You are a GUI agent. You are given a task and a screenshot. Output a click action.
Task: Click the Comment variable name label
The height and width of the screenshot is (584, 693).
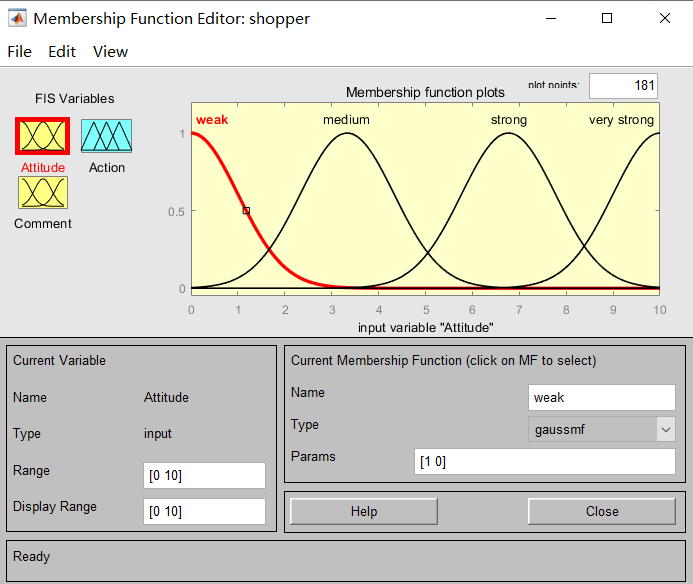pyautogui.click(x=43, y=224)
